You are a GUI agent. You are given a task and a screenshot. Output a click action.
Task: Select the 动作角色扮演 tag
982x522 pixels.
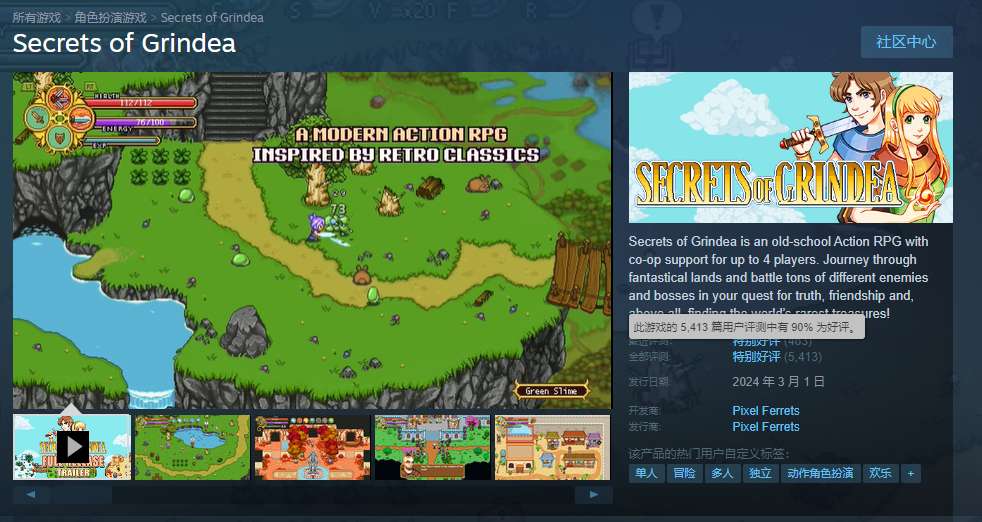[x=820, y=473]
